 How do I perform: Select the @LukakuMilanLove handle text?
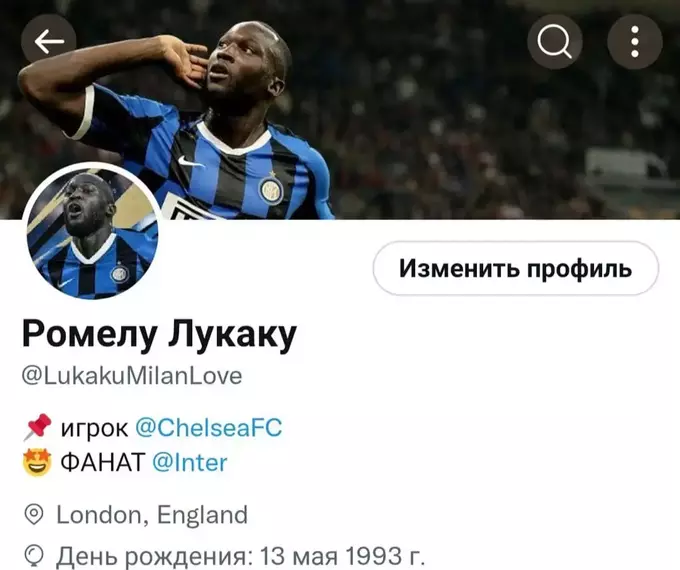click(x=132, y=376)
